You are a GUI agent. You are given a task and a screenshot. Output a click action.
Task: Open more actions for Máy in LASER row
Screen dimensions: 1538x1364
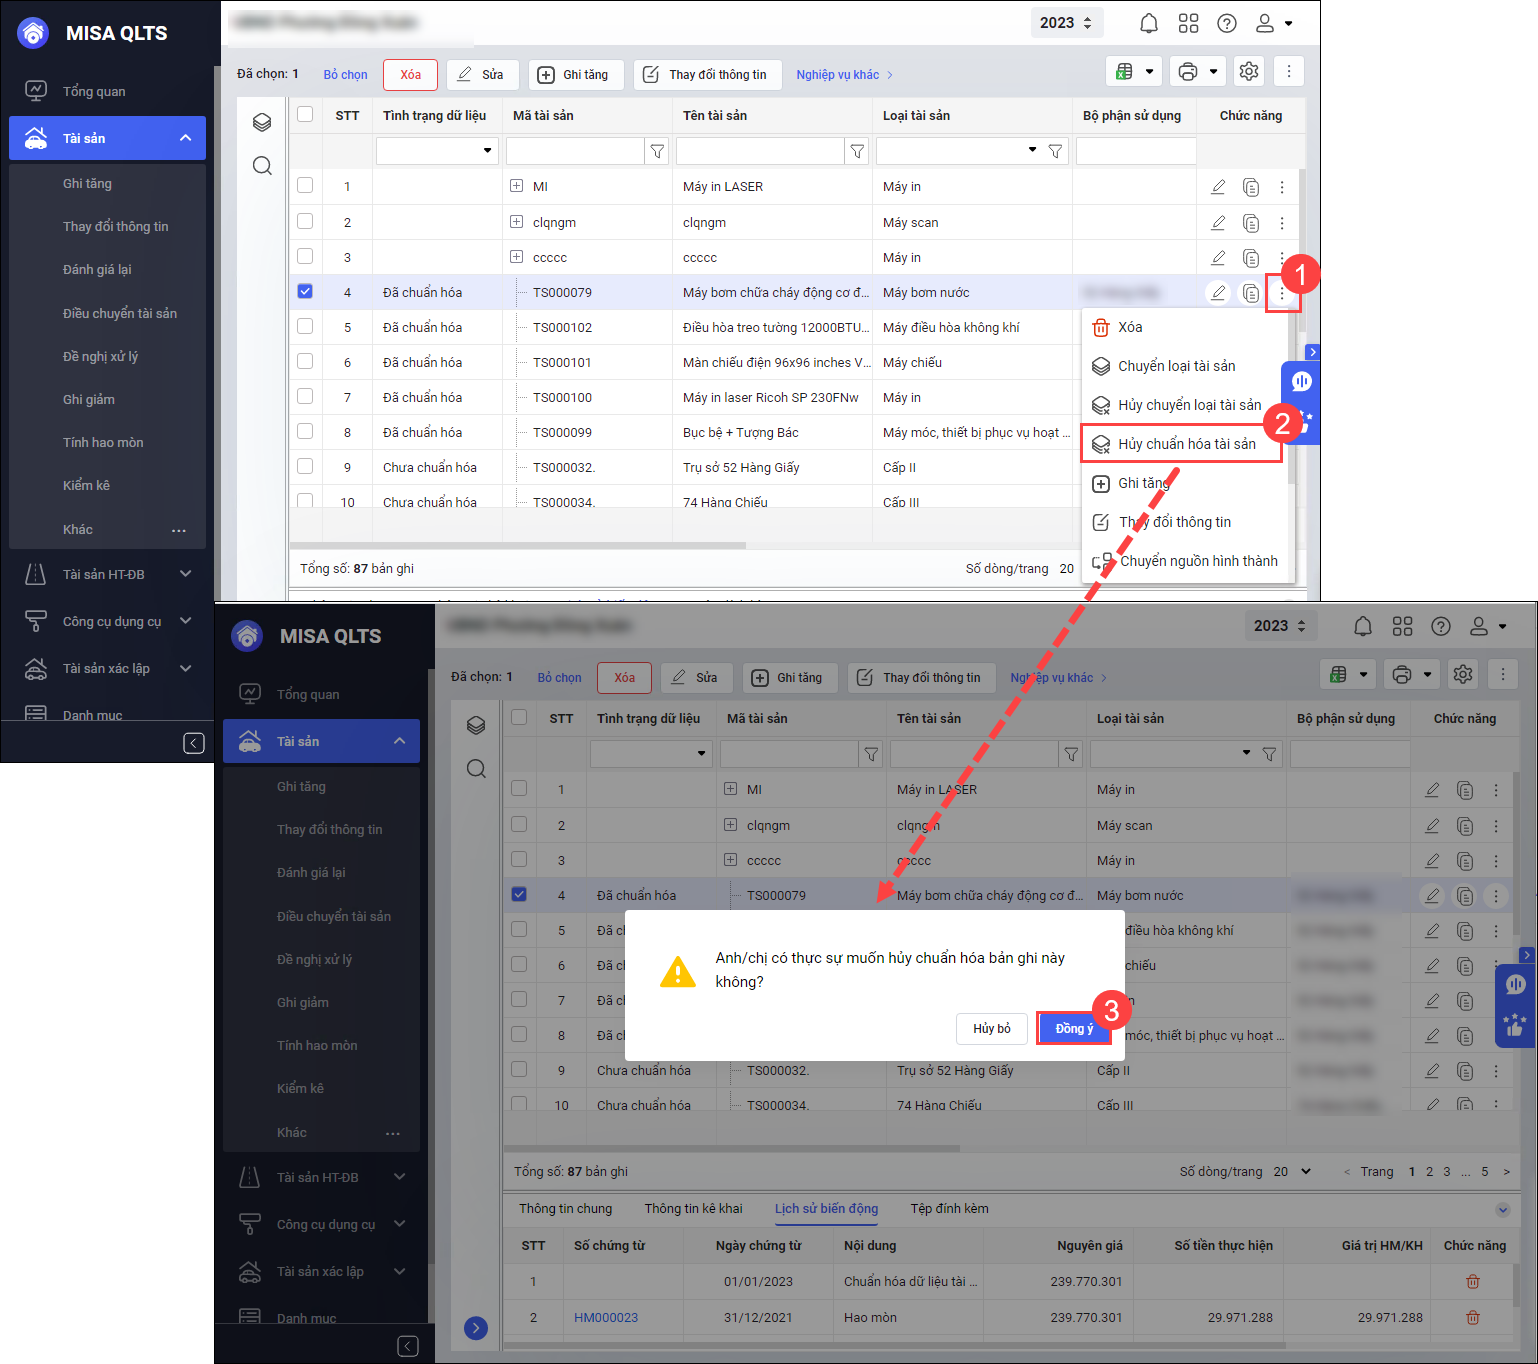pos(1282,187)
